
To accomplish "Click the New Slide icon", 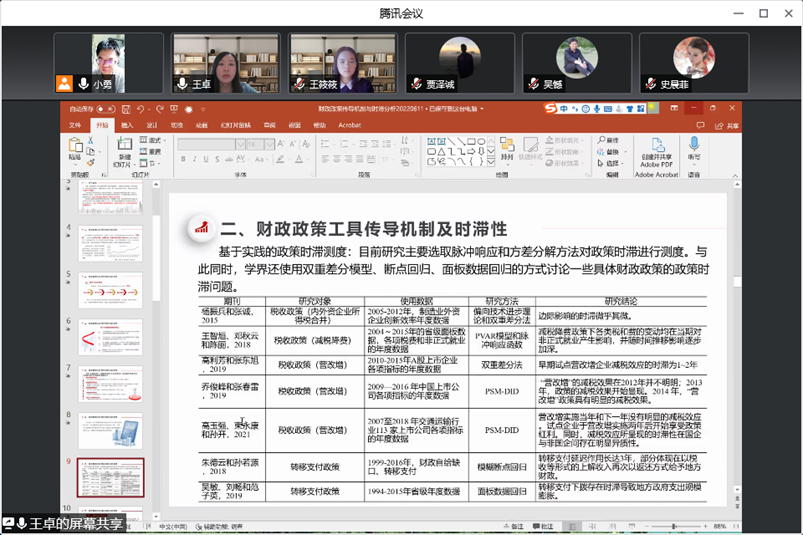I will (124, 146).
